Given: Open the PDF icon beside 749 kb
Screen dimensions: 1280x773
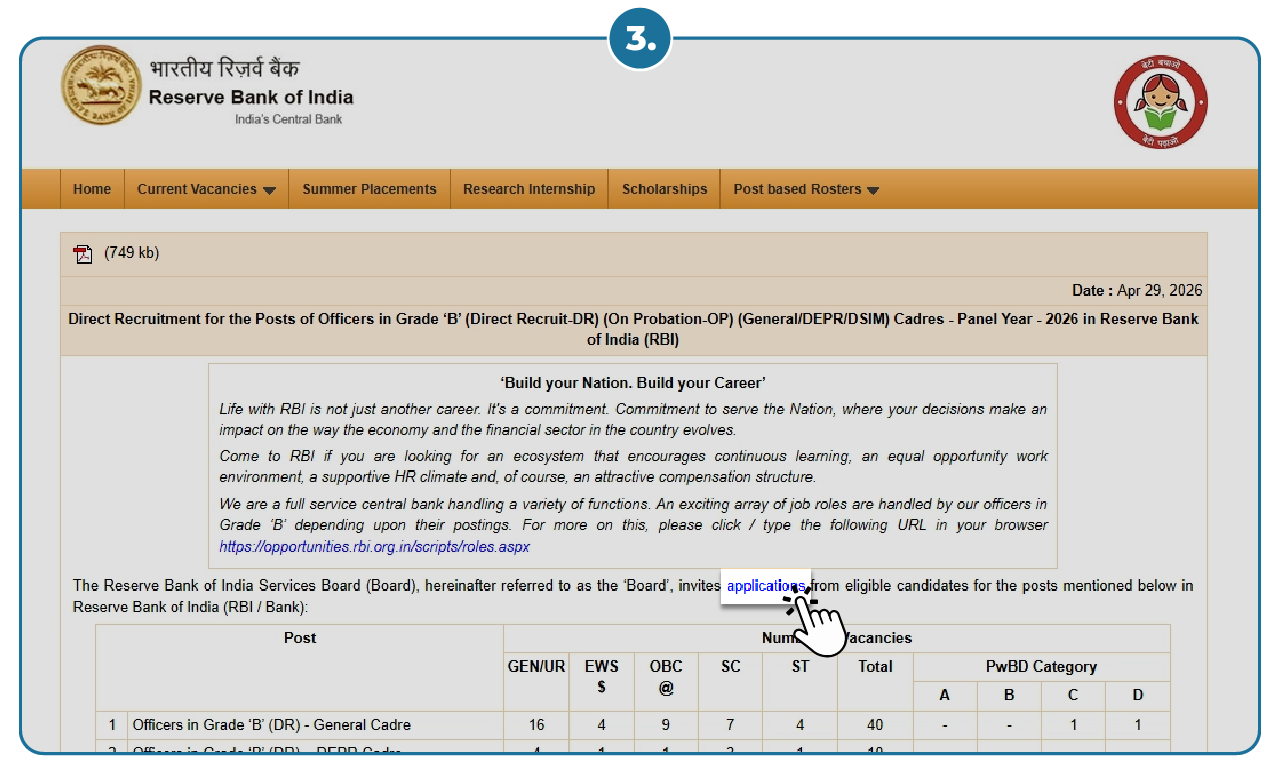Looking at the screenshot, I should click(83, 254).
